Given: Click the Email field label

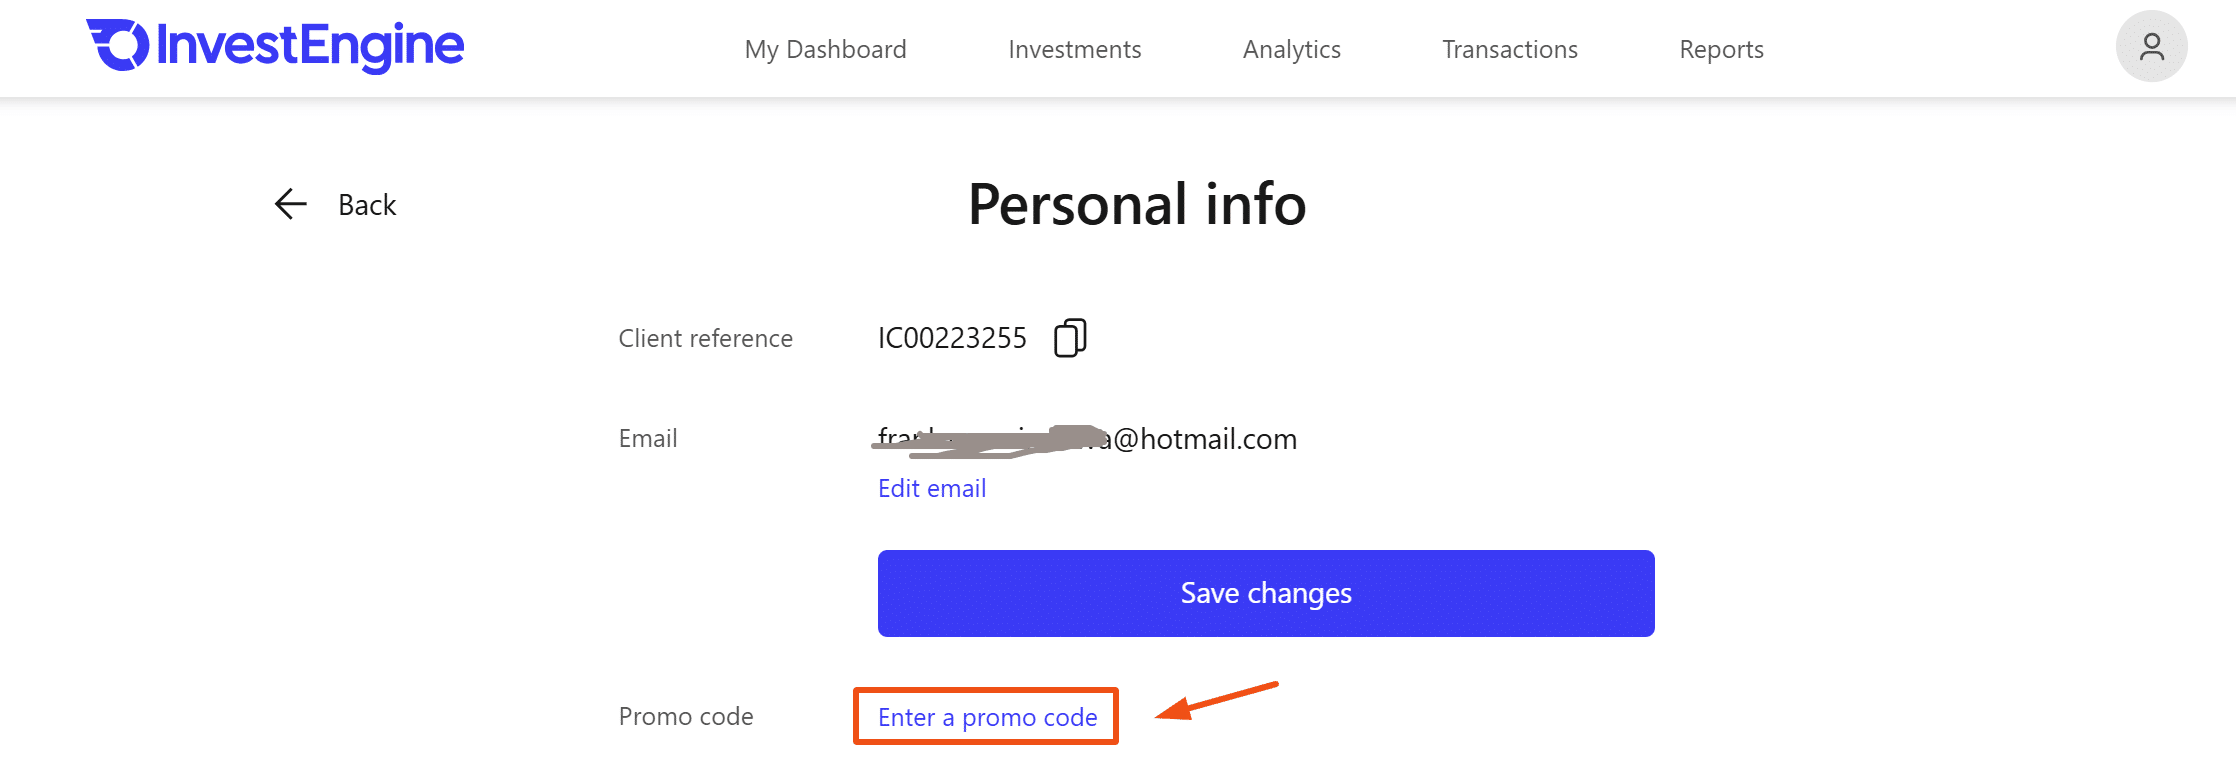Looking at the screenshot, I should (x=647, y=438).
